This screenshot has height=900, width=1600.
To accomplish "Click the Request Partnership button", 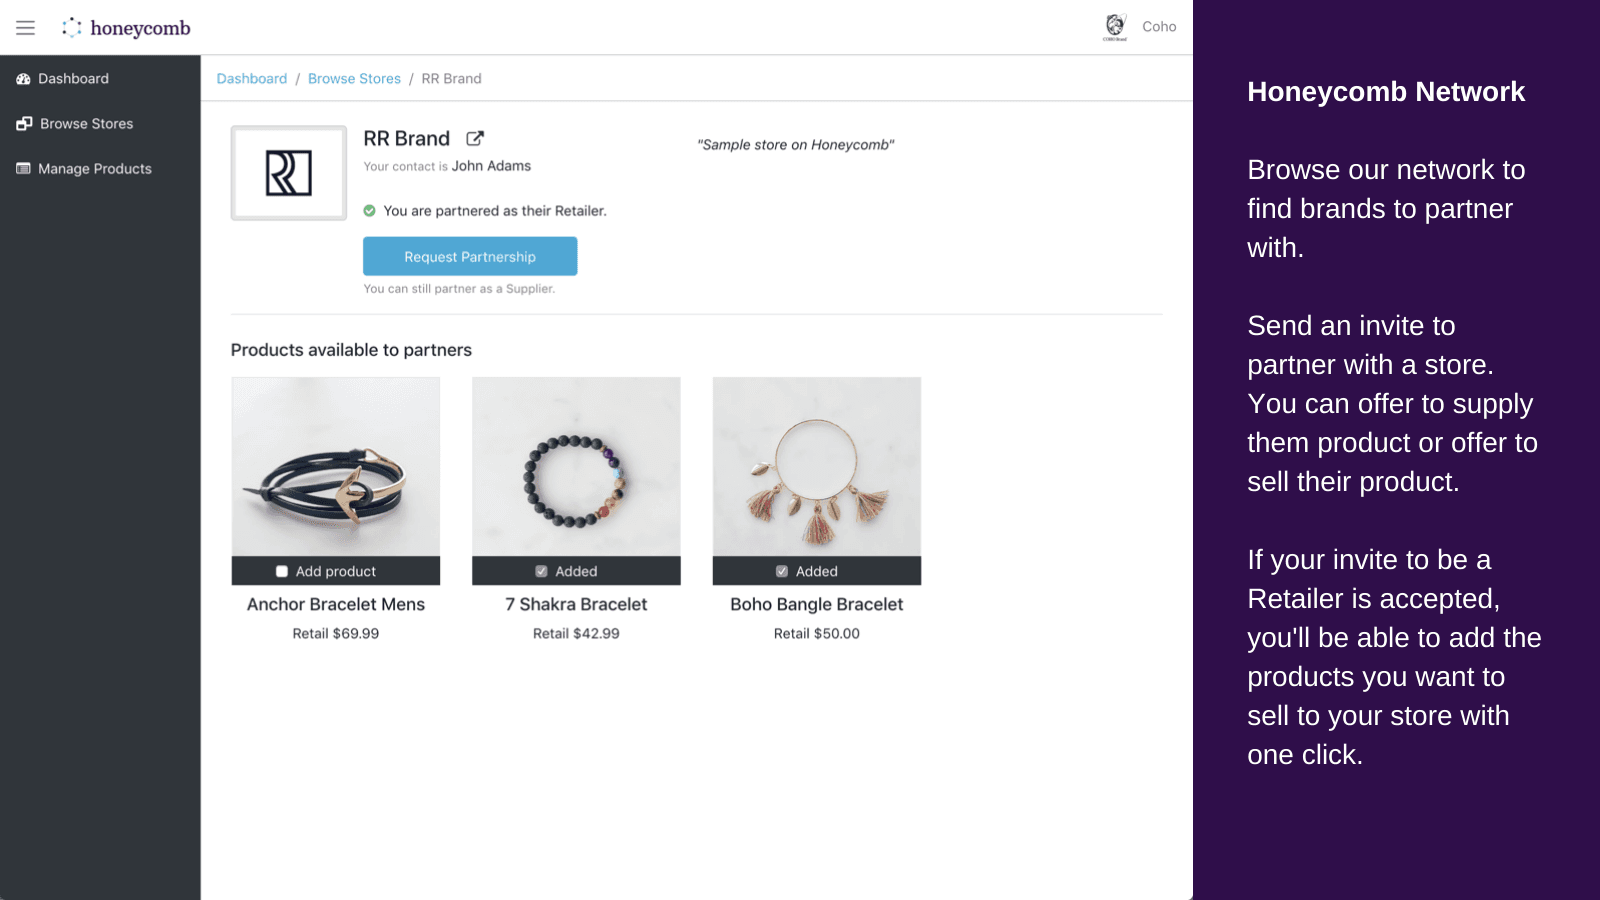I will pyautogui.click(x=470, y=256).
